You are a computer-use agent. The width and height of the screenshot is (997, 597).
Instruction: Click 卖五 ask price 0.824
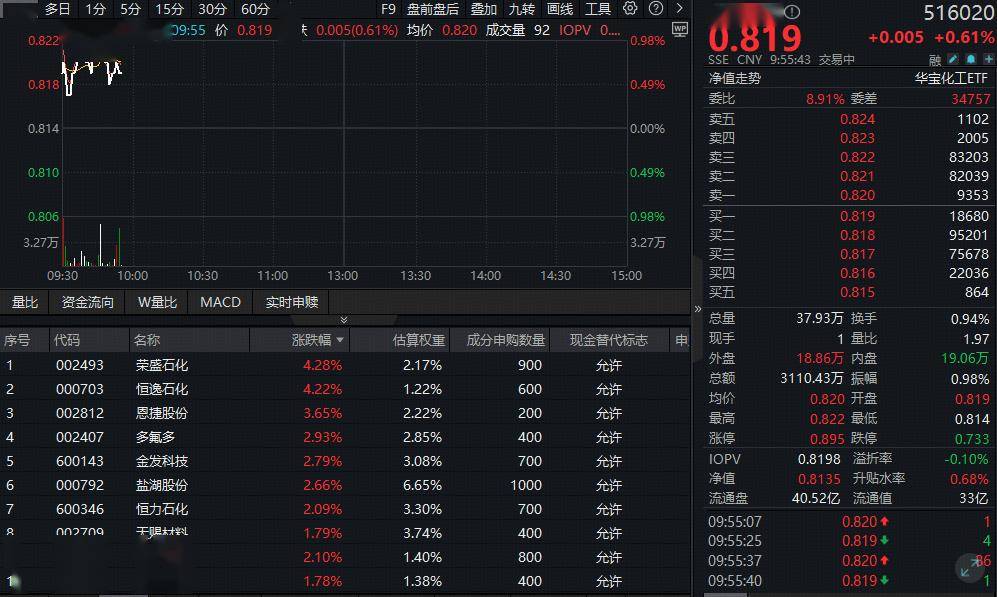coord(857,119)
